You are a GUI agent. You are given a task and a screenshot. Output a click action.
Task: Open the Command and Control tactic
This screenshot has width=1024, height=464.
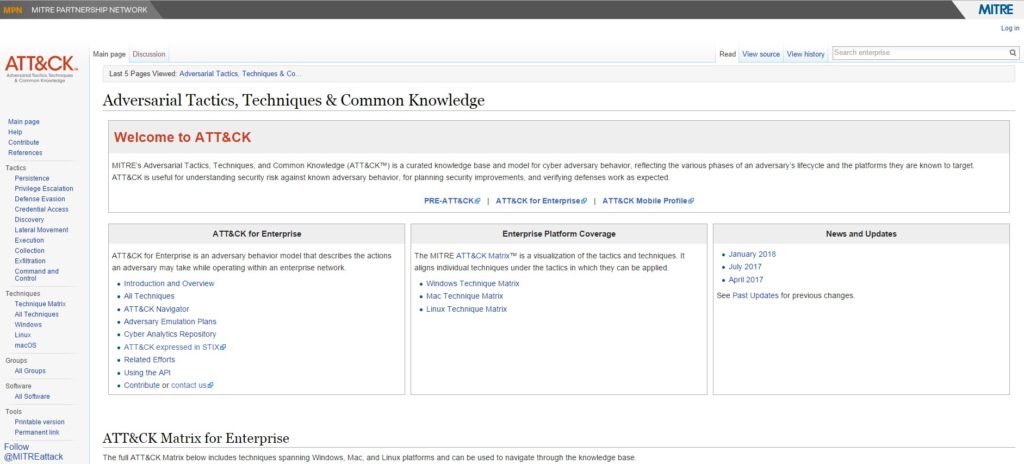[x=37, y=274]
